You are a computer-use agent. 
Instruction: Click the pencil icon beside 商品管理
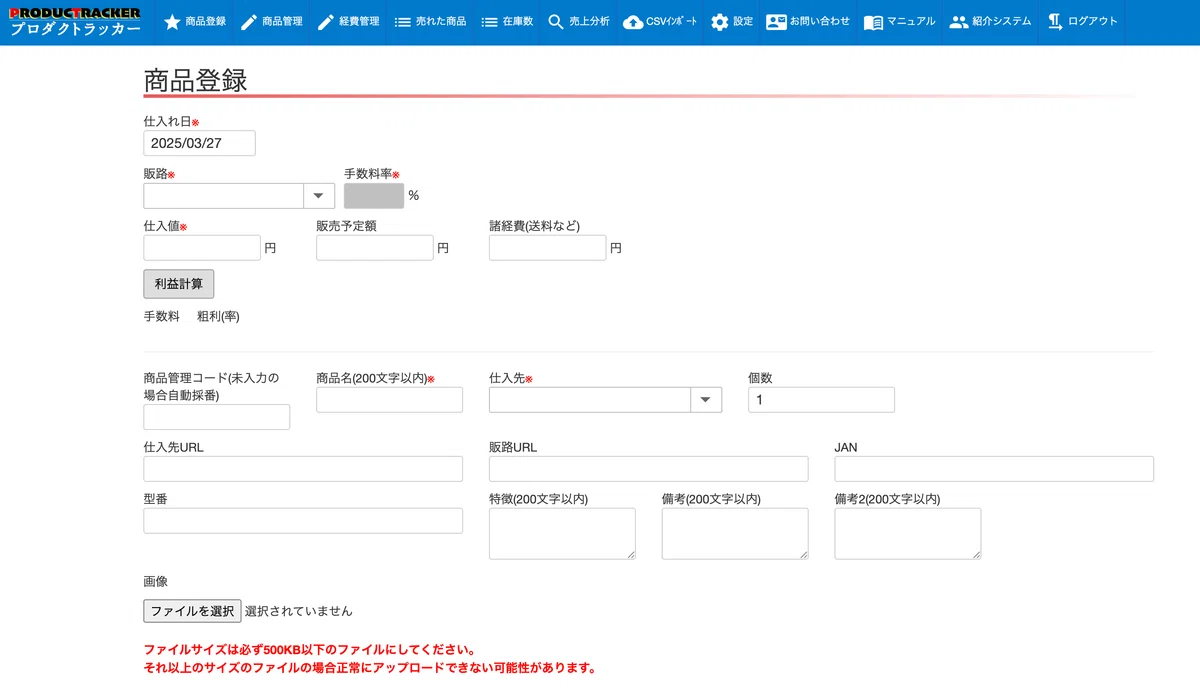click(249, 22)
